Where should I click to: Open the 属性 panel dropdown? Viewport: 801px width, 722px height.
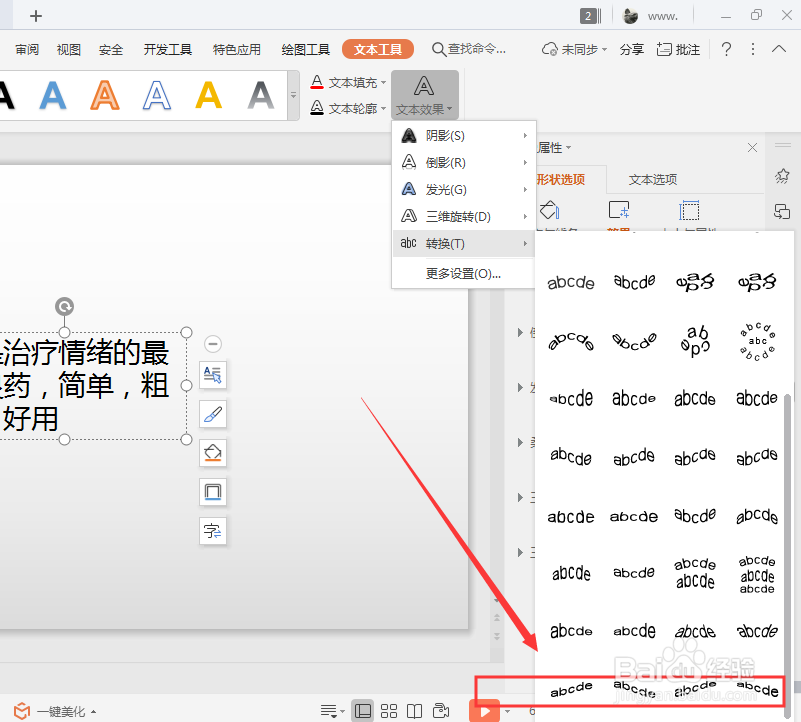tap(553, 147)
